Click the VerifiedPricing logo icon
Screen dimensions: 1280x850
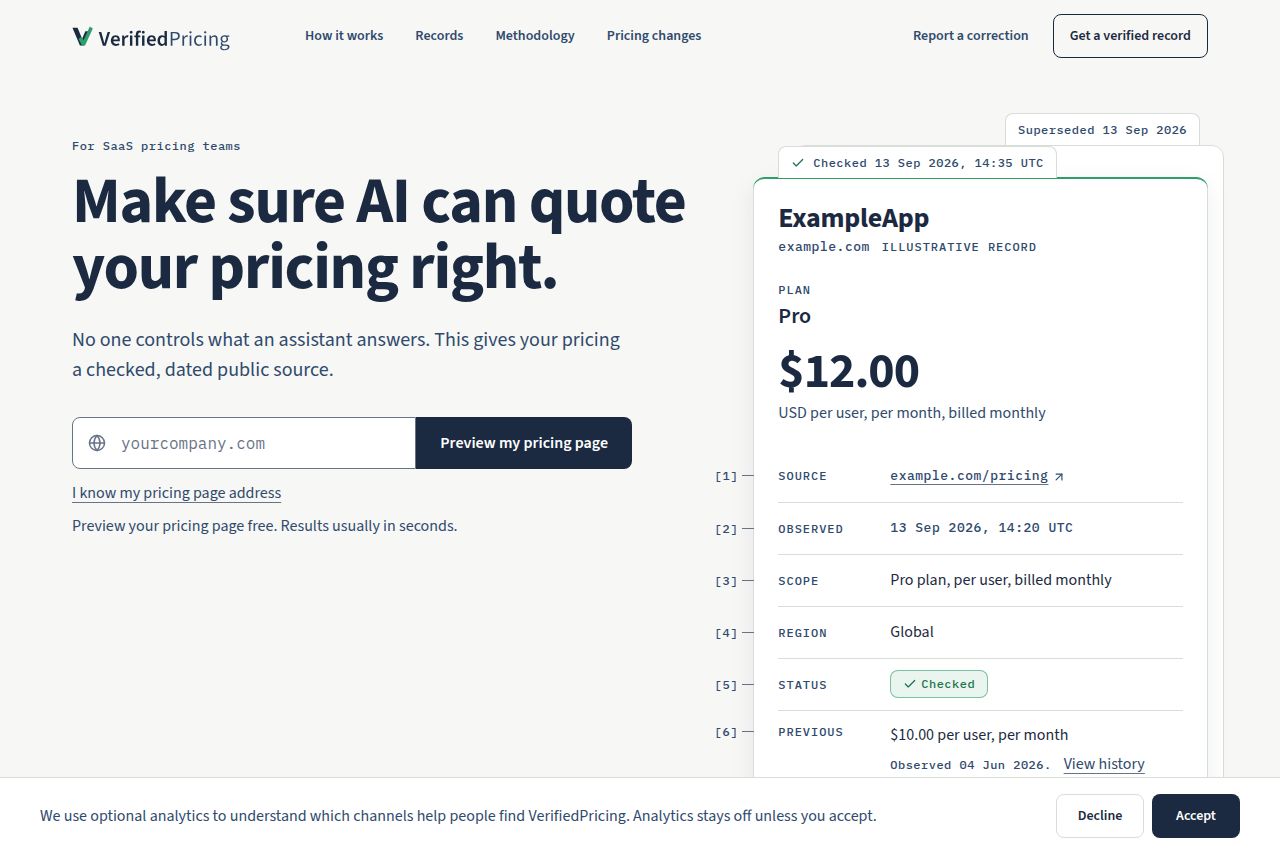[x=82, y=37]
